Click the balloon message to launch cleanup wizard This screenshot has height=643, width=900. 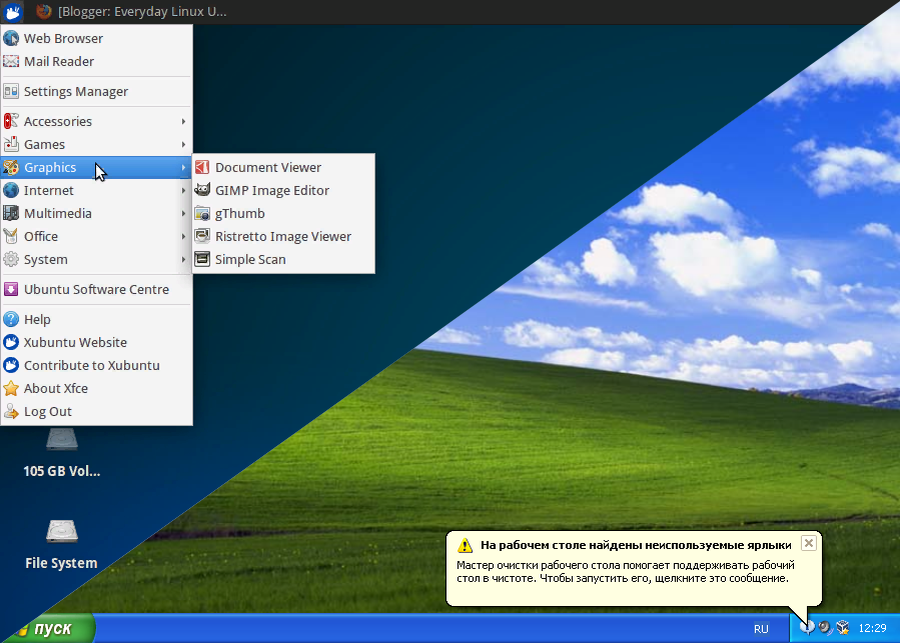pyautogui.click(x=625, y=572)
